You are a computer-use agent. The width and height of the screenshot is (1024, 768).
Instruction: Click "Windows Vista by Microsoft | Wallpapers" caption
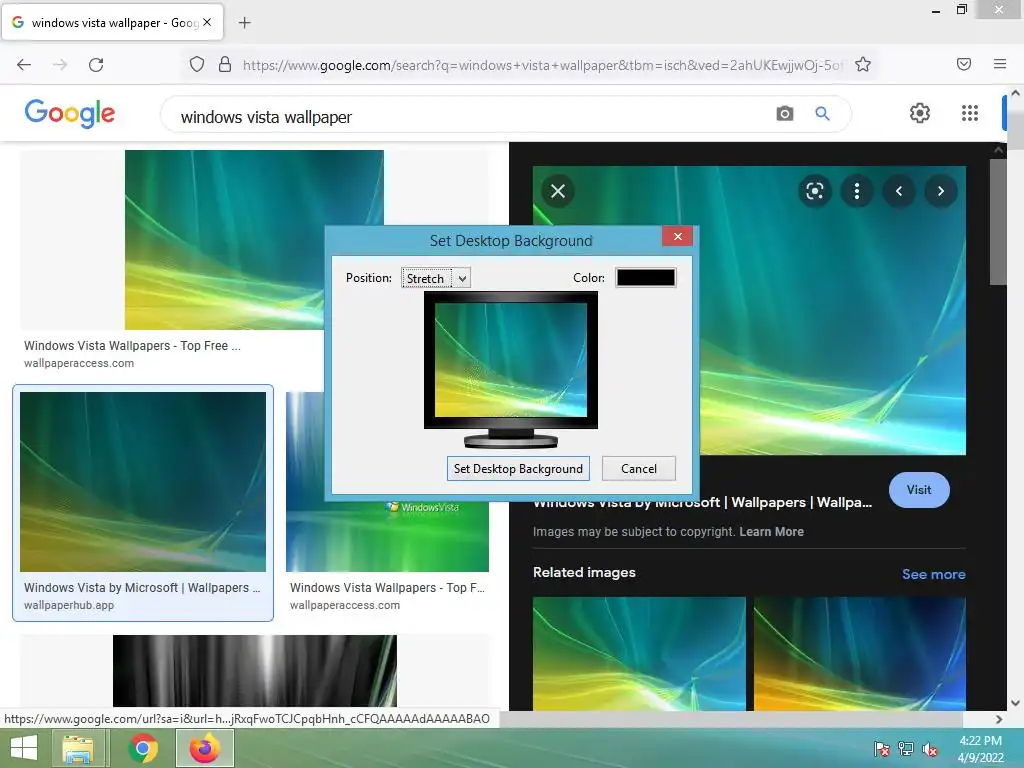142,588
